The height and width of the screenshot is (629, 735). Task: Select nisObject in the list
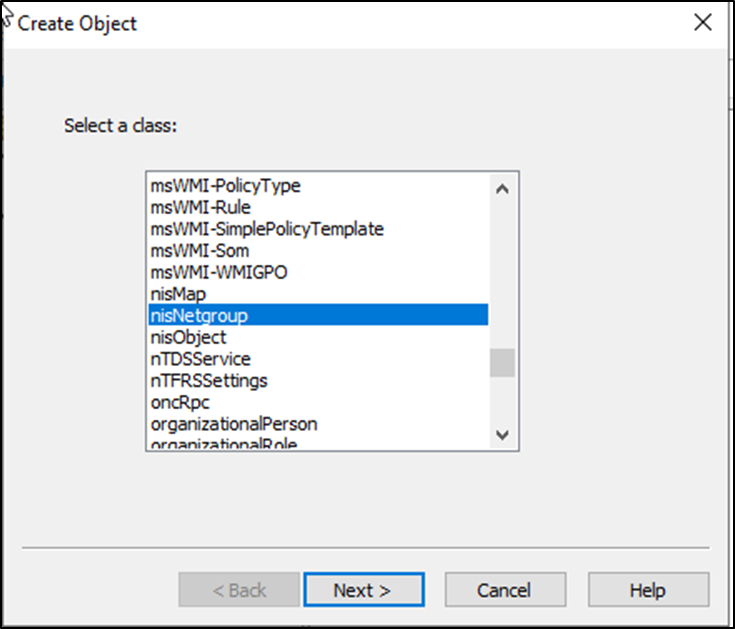click(188, 338)
